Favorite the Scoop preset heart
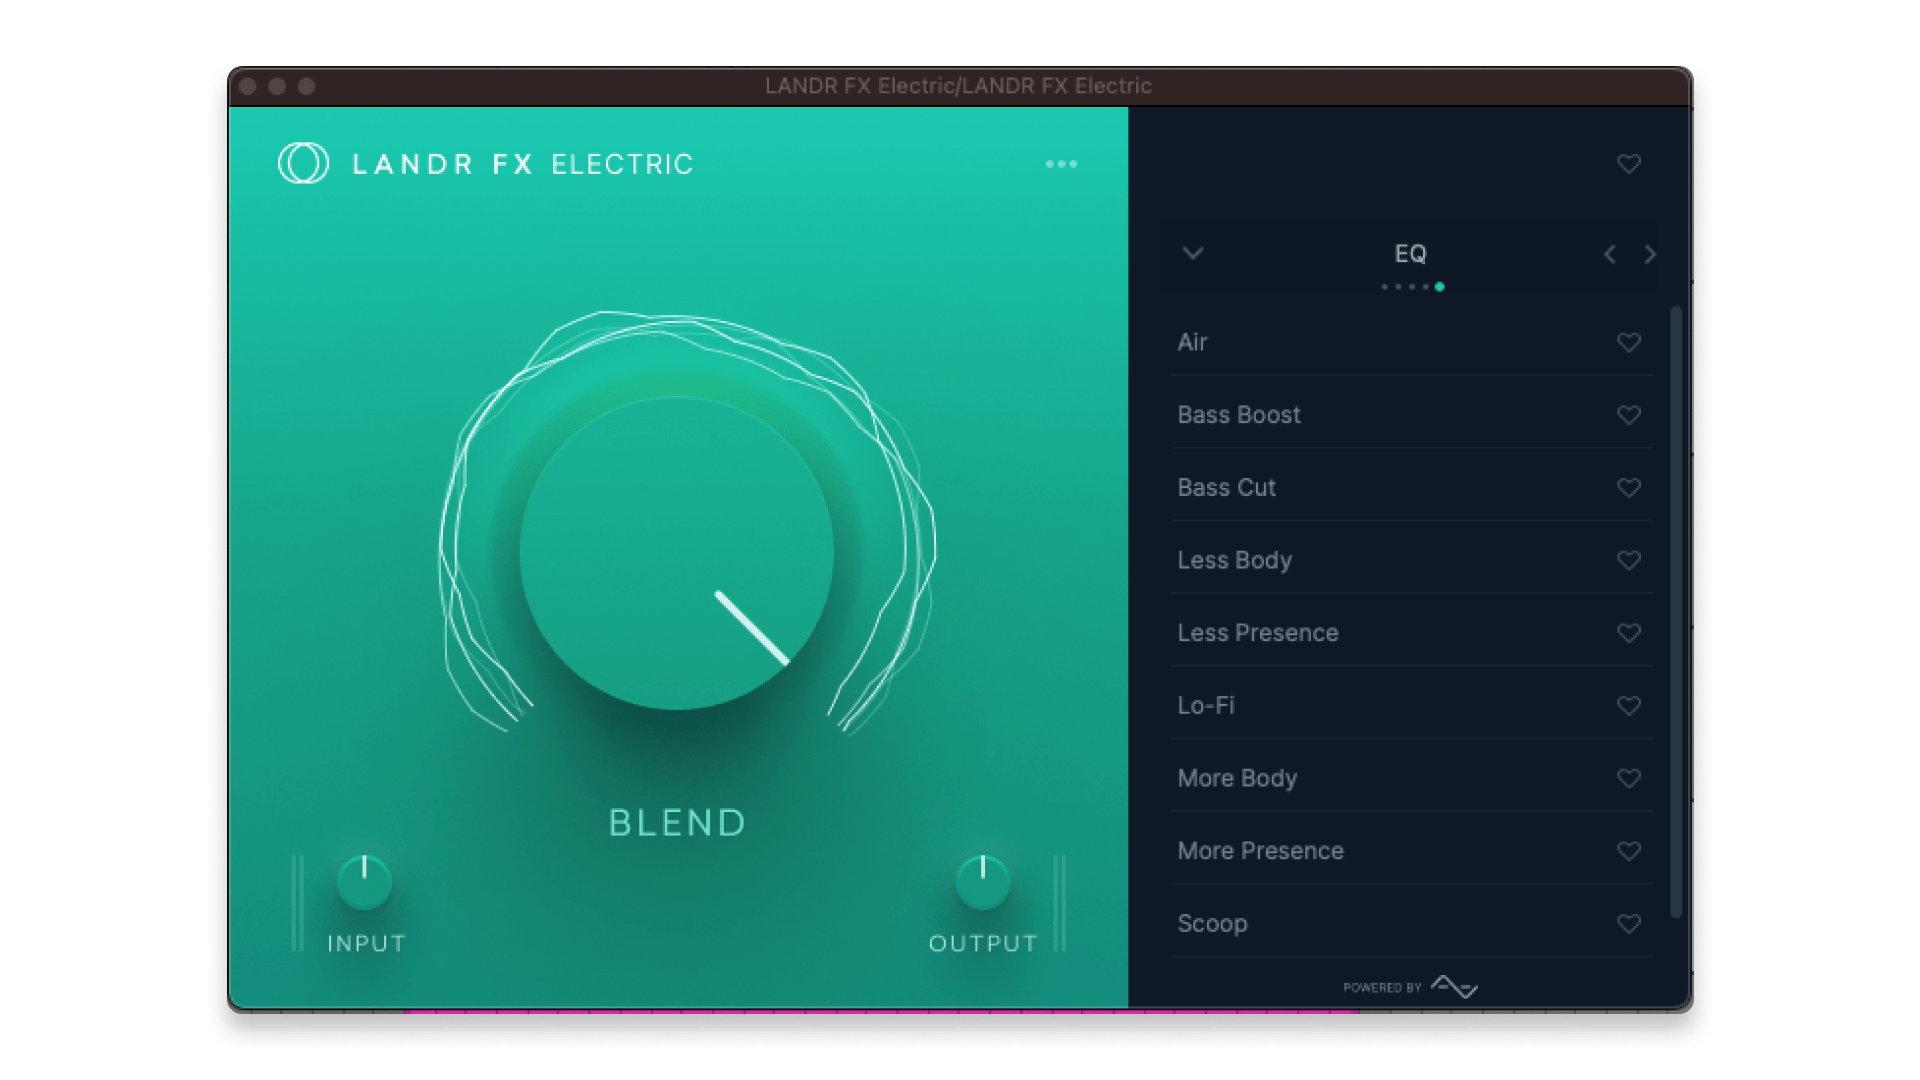 click(1629, 923)
